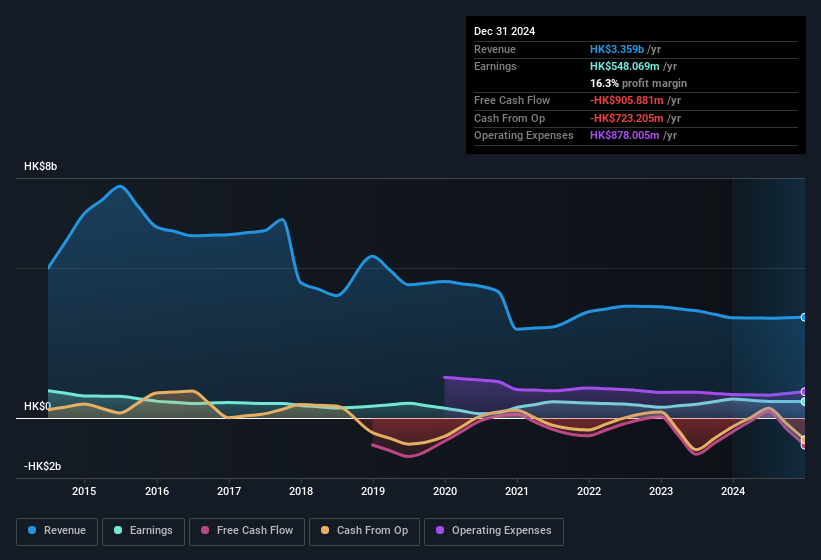Click the 2019 x-axis label
The height and width of the screenshot is (560, 821).
click(x=373, y=491)
